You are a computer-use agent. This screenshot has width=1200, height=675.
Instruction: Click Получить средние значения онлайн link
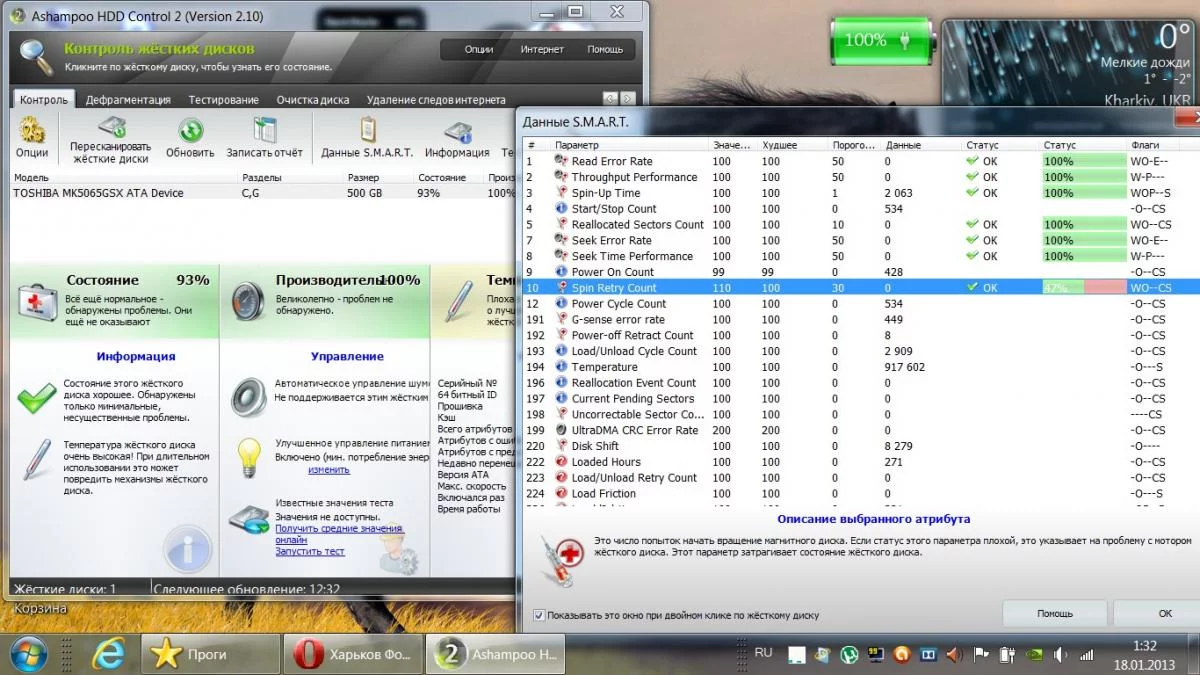(x=338, y=534)
